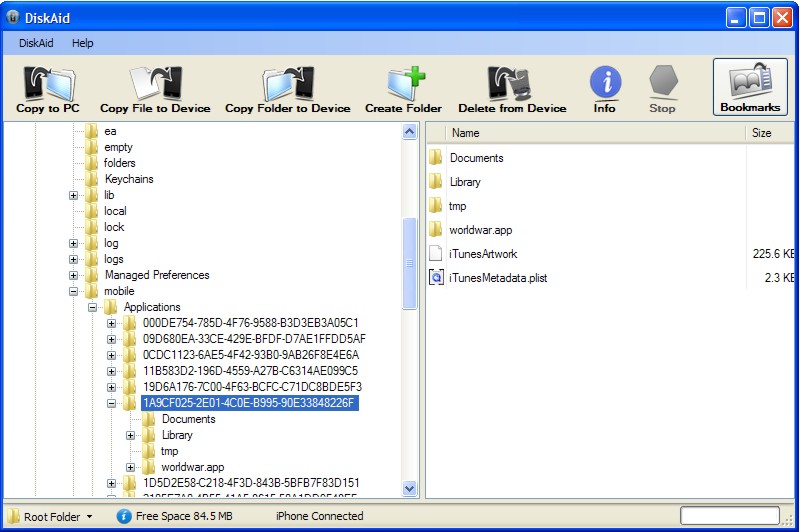Select 11B583D2-196D-4559 application folder
The image size is (800, 532).
pos(250,371)
